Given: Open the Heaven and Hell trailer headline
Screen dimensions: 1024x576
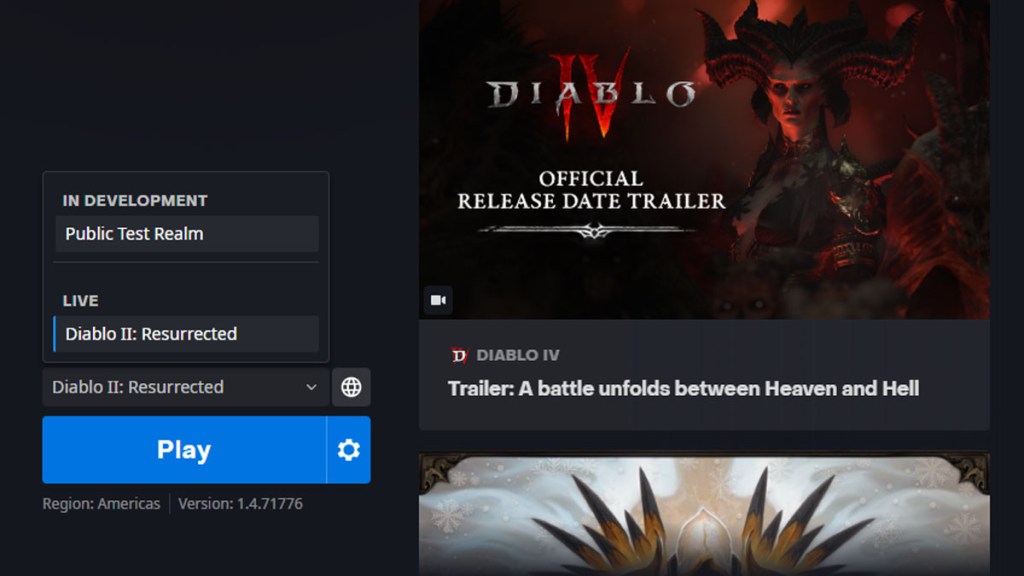Looking at the screenshot, I should [x=683, y=389].
